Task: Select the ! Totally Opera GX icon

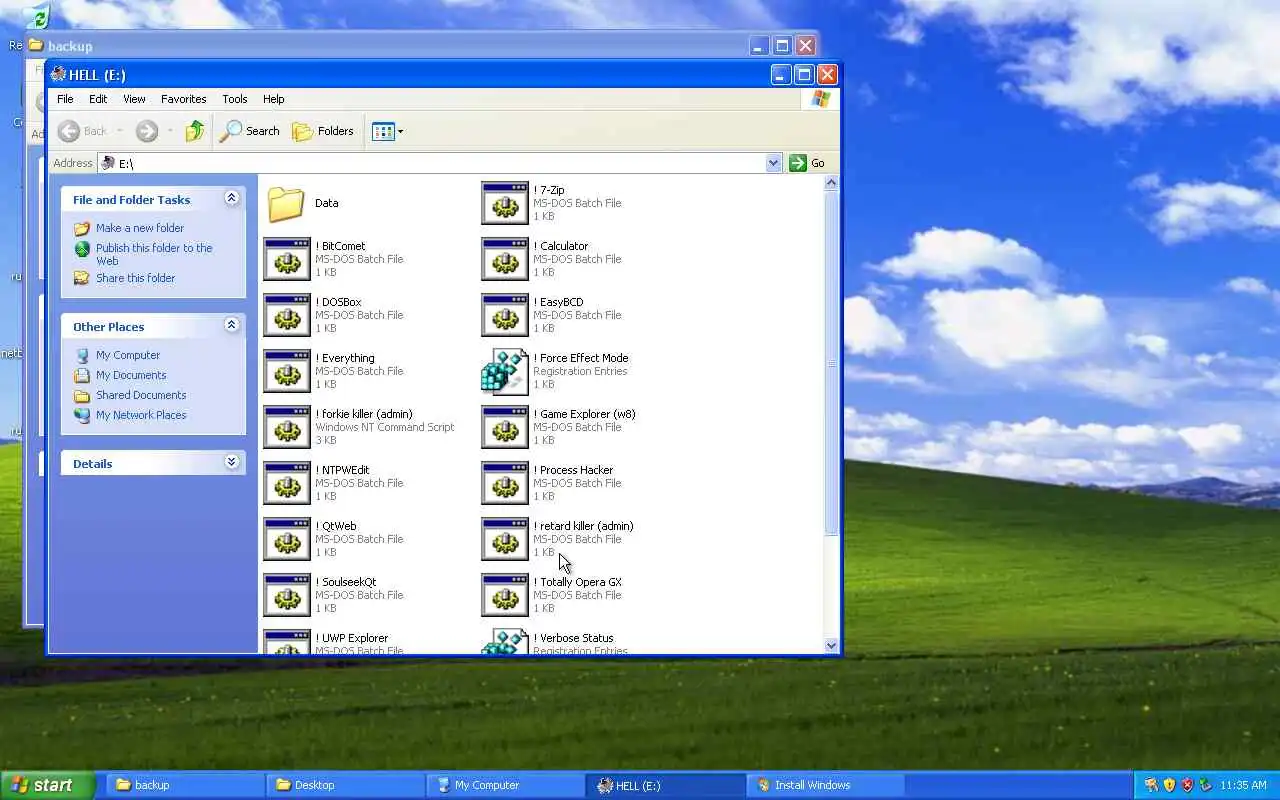Action: [x=505, y=595]
